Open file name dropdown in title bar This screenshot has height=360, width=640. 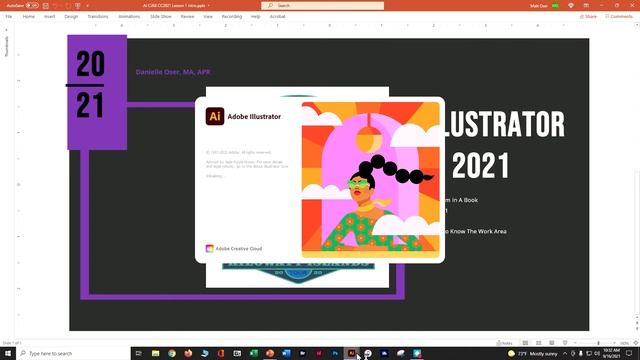click(209, 6)
